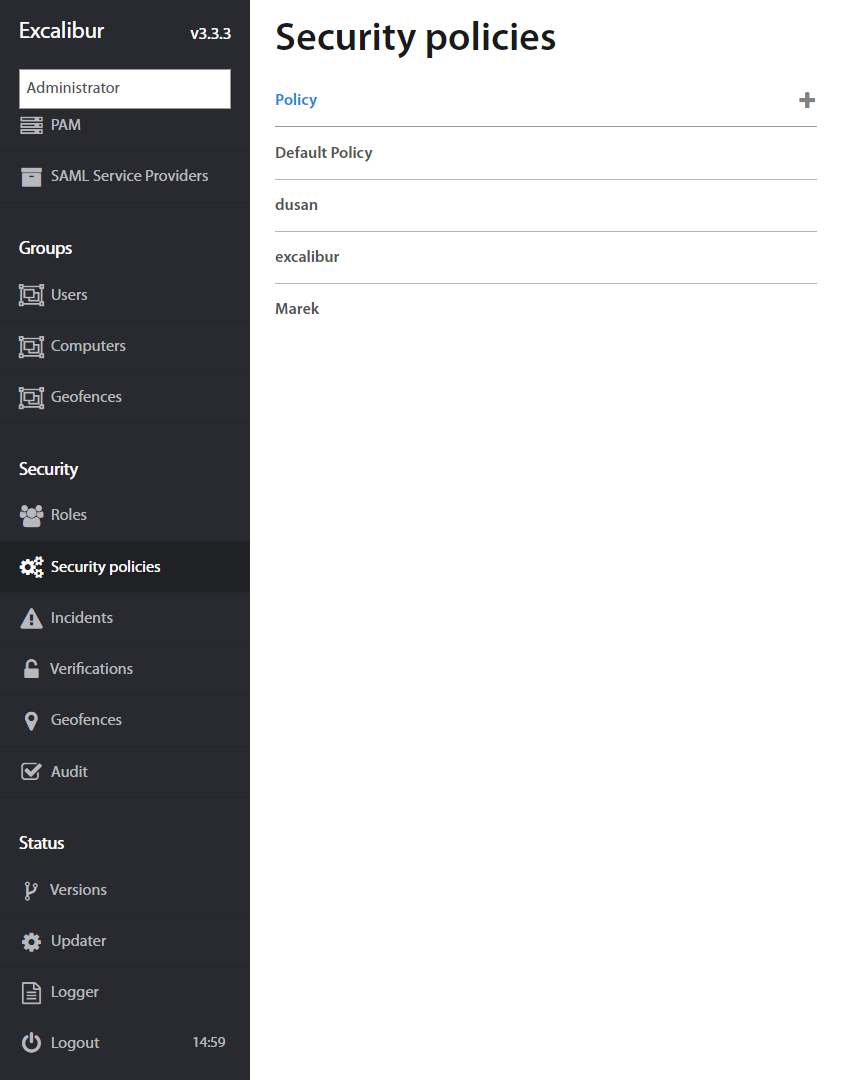Click the Logout power icon
Viewport: 846px width, 1080px height.
[31, 1043]
